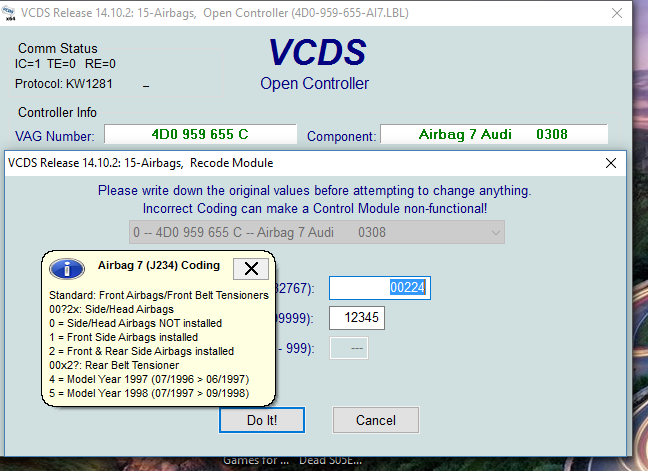Click the VCDS logo heading text
Viewport: 648px width, 471px height.
(x=314, y=54)
